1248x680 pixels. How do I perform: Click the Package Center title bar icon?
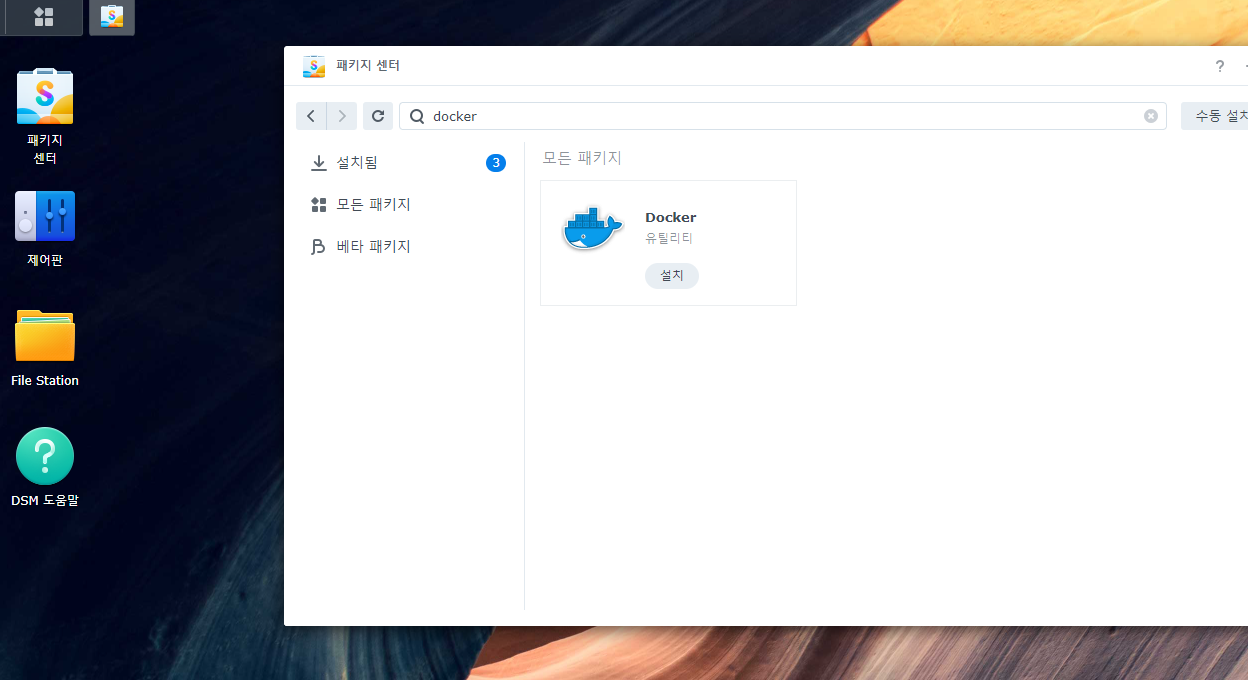pos(314,66)
